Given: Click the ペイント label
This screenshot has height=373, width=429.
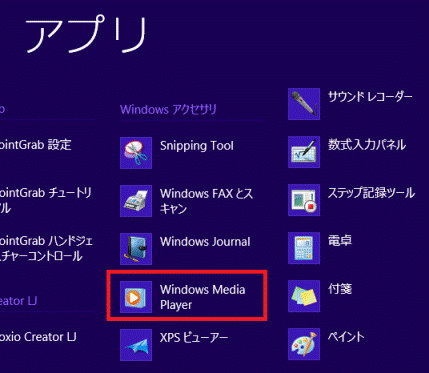Looking at the screenshot, I should [346, 337].
